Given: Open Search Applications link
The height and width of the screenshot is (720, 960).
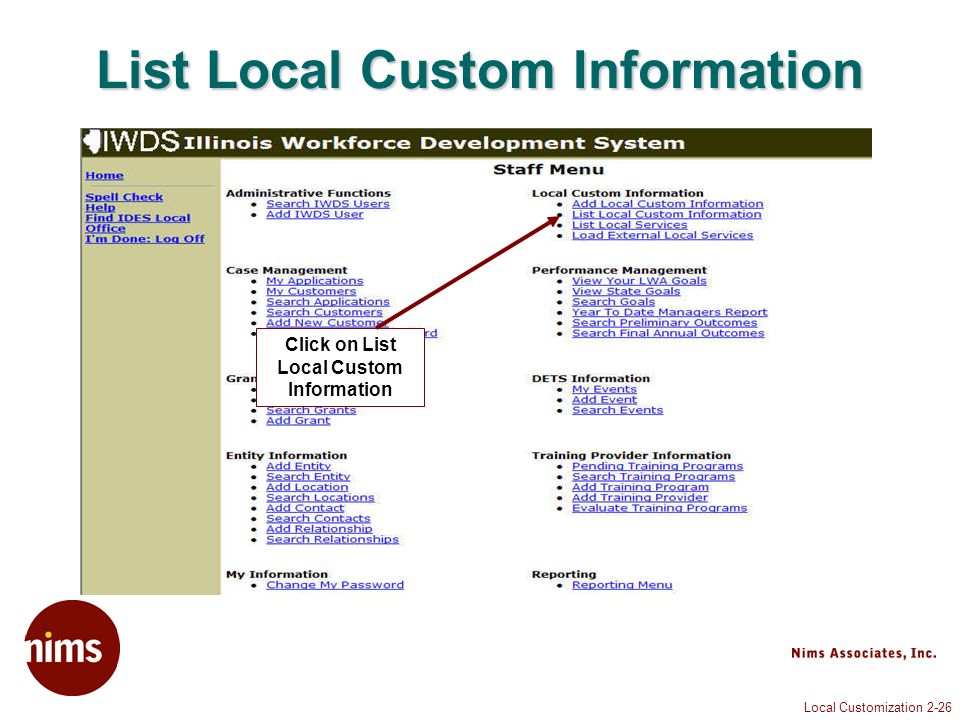Looking at the screenshot, I should [328, 302].
